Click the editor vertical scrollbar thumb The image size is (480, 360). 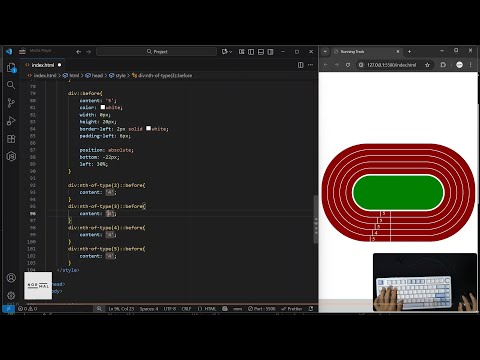pyautogui.click(x=315, y=219)
